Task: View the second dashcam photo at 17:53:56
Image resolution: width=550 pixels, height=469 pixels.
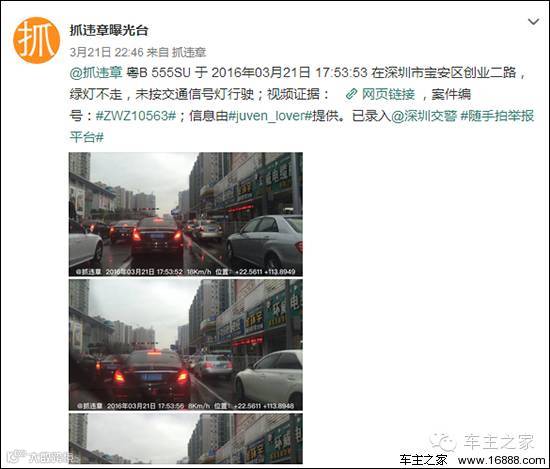Action: tap(186, 344)
